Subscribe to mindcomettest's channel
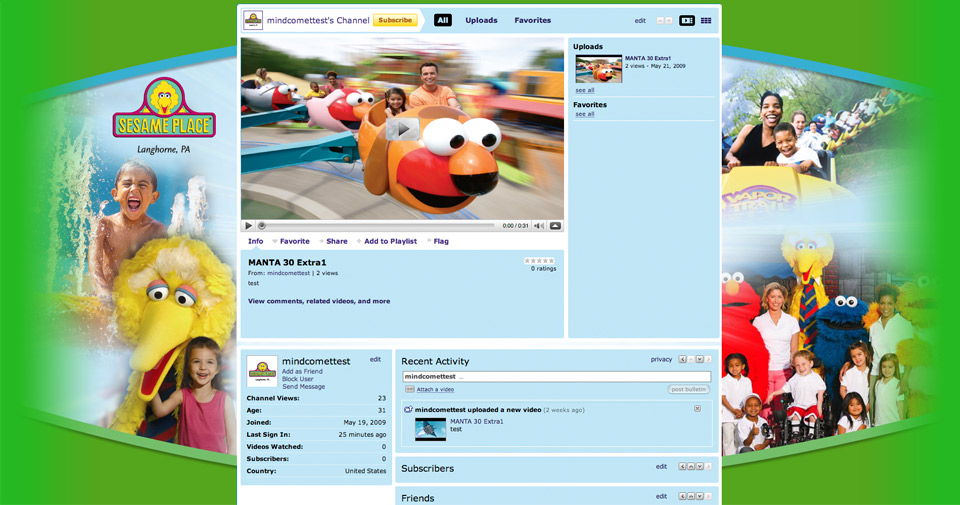Viewport: 960px width, 505px height. (395, 20)
